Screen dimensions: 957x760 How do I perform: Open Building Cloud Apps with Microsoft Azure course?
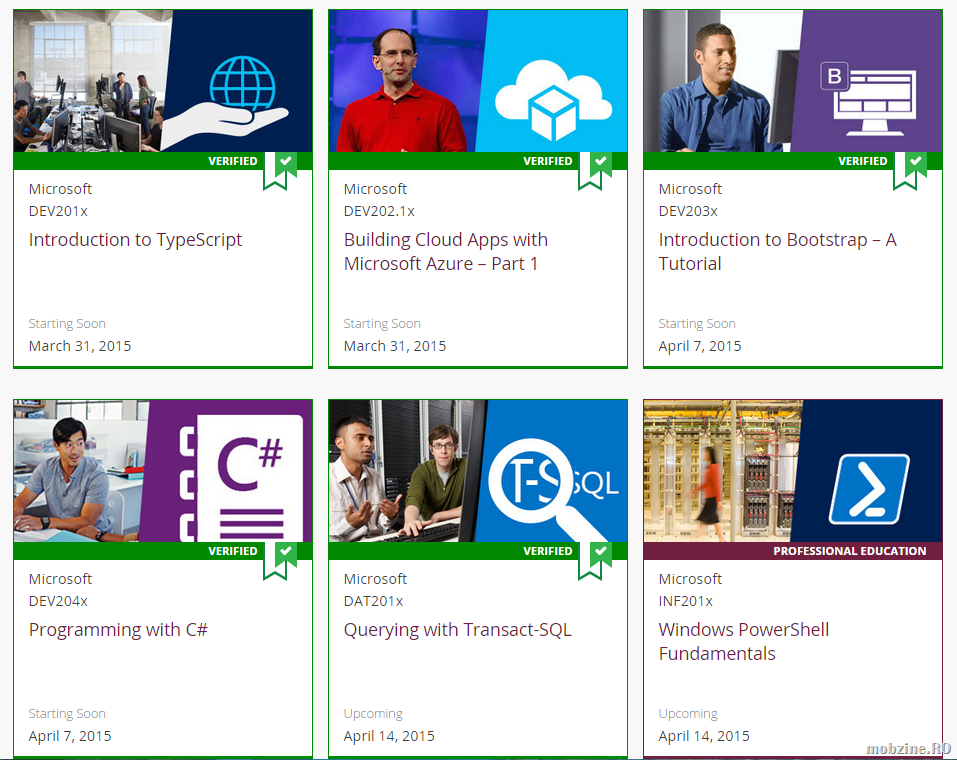tap(446, 252)
